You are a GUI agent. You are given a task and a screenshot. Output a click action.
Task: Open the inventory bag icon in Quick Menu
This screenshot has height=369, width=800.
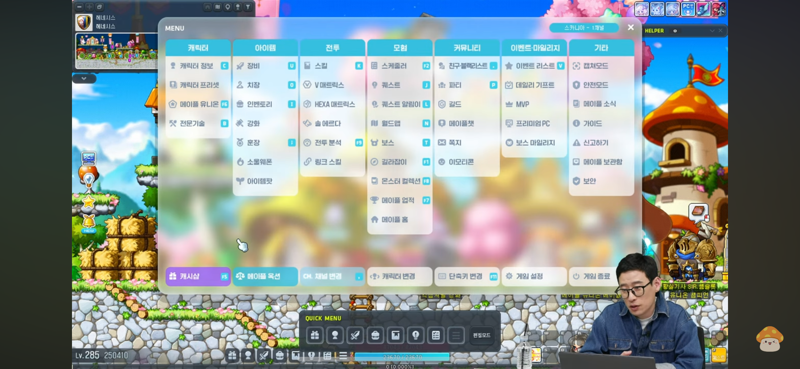pyautogui.click(x=376, y=335)
